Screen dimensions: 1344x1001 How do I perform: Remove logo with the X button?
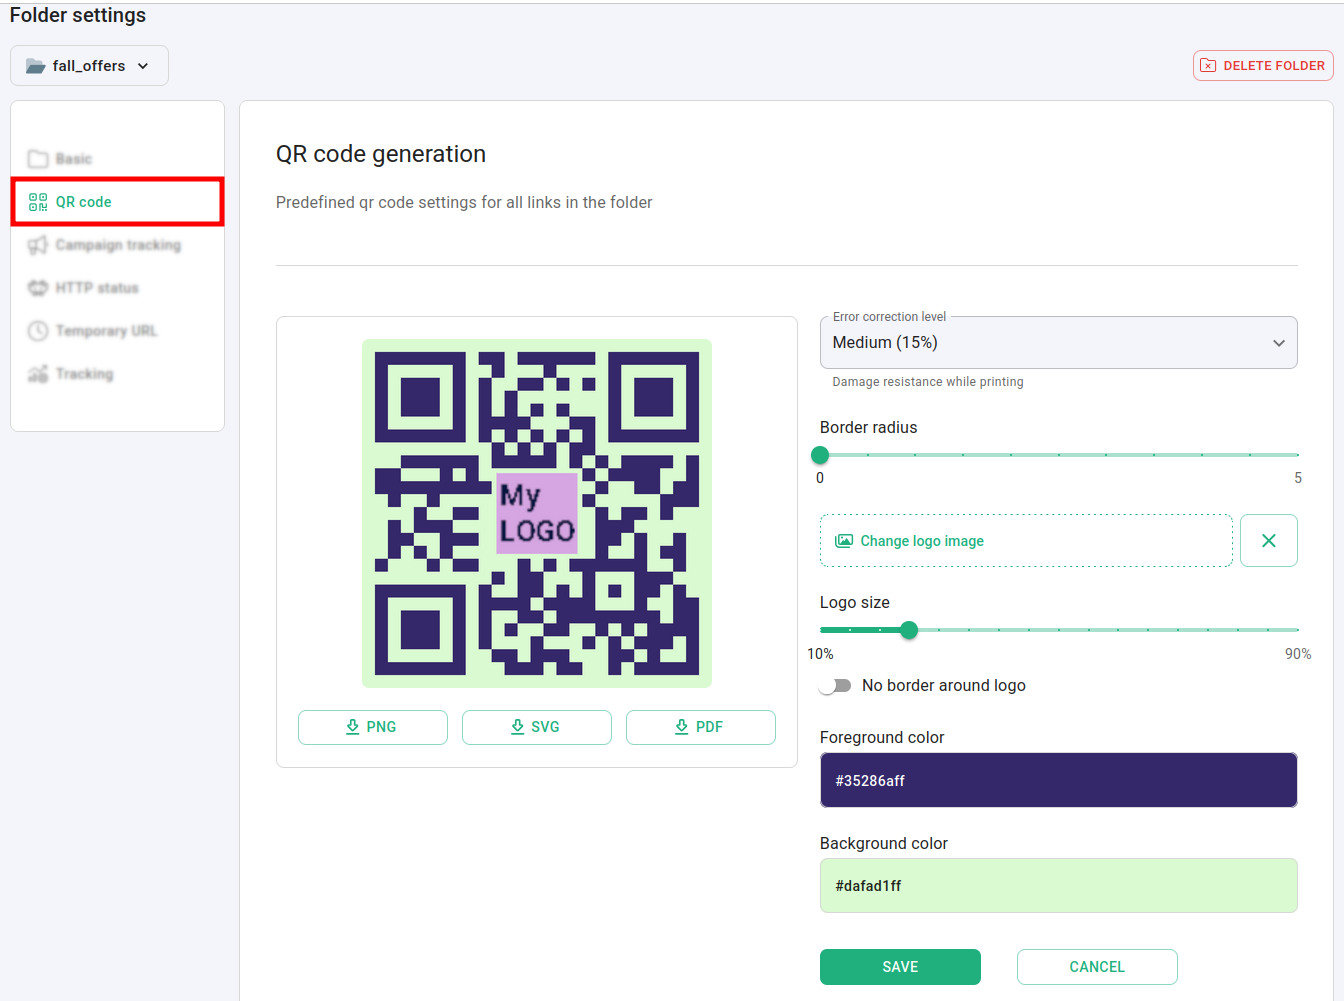click(1268, 541)
